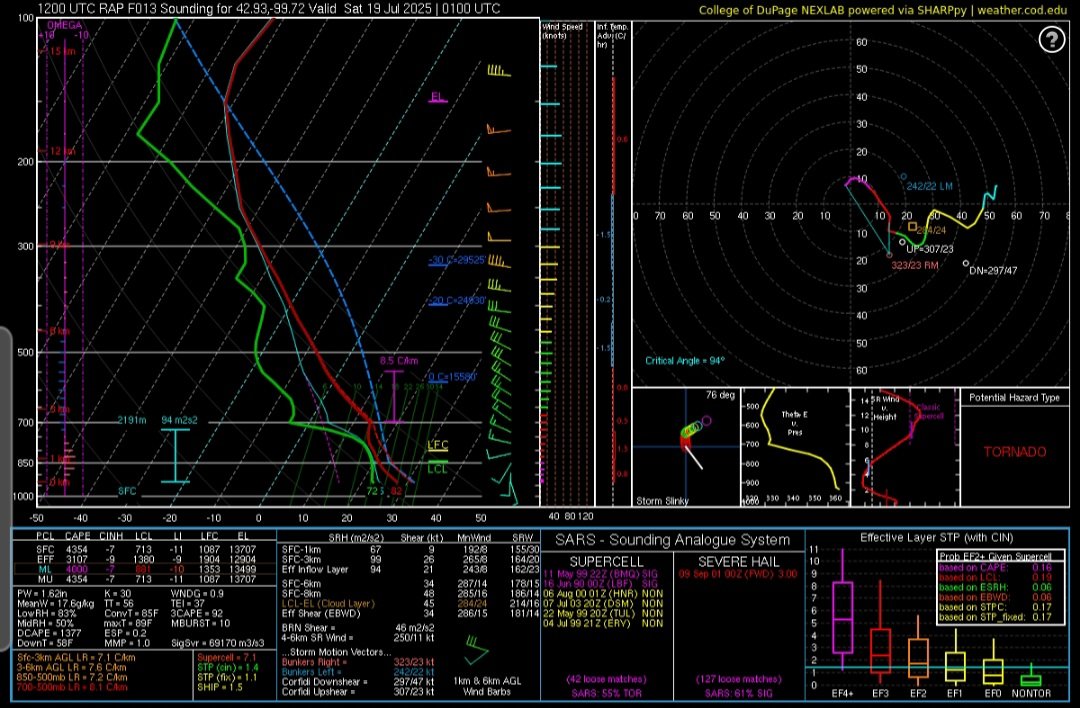This screenshot has width=1080, height=708.
Task: Click '700-500mb LR = 8.1 C/km'
Action: pyautogui.click(x=73, y=687)
